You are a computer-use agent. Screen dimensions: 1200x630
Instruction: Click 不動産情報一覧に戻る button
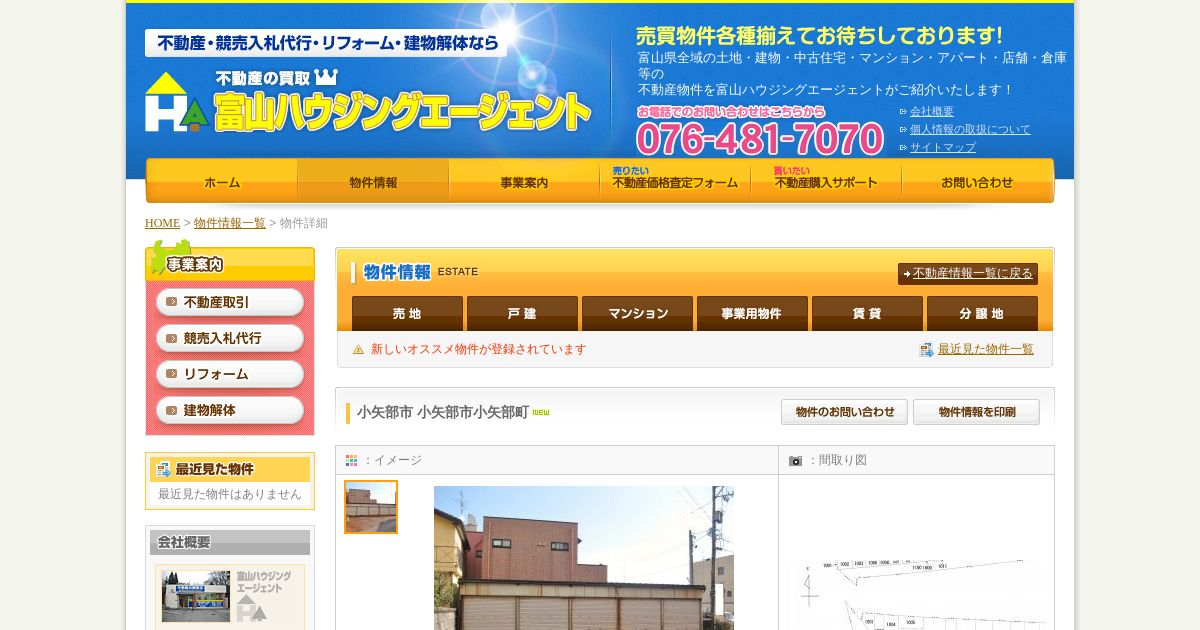coord(968,273)
